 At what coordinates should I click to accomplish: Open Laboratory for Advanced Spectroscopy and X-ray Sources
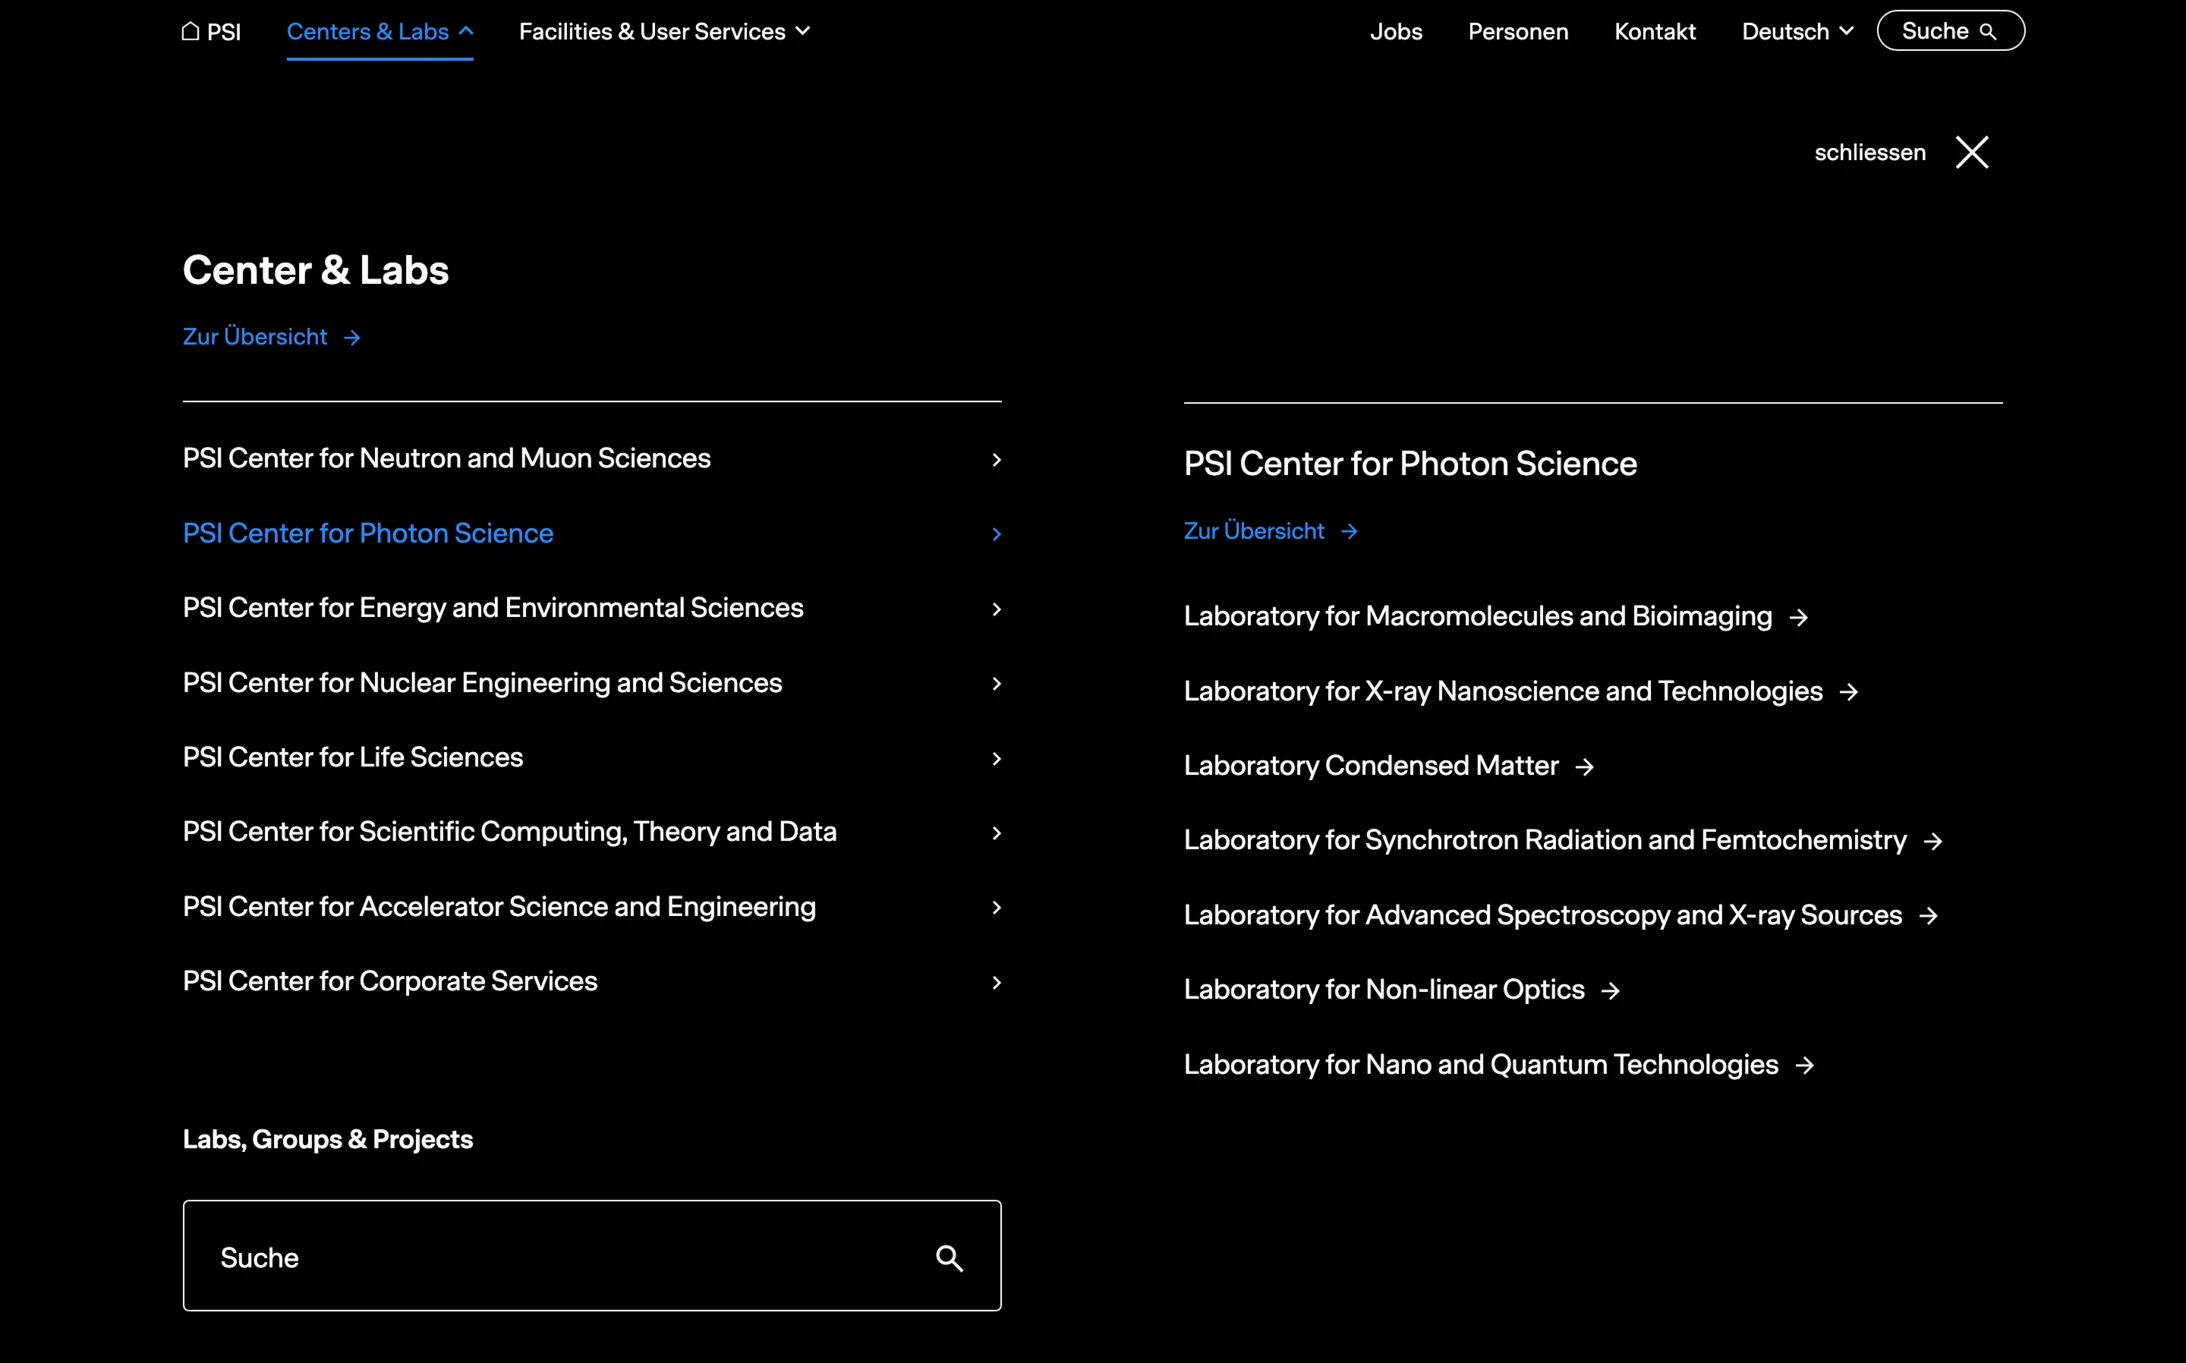click(x=1542, y=914)
